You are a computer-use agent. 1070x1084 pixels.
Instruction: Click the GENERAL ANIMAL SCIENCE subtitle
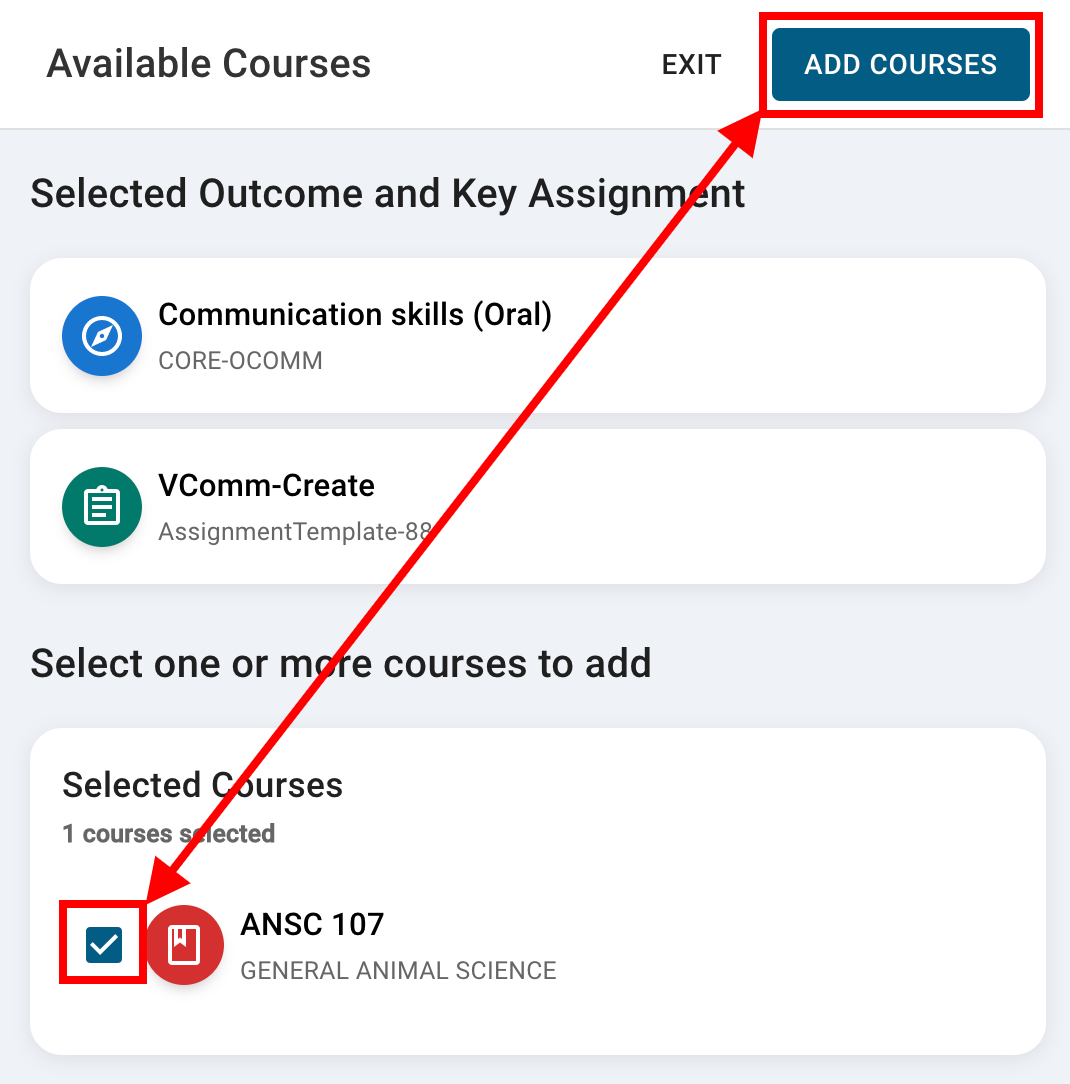(398, 971)
